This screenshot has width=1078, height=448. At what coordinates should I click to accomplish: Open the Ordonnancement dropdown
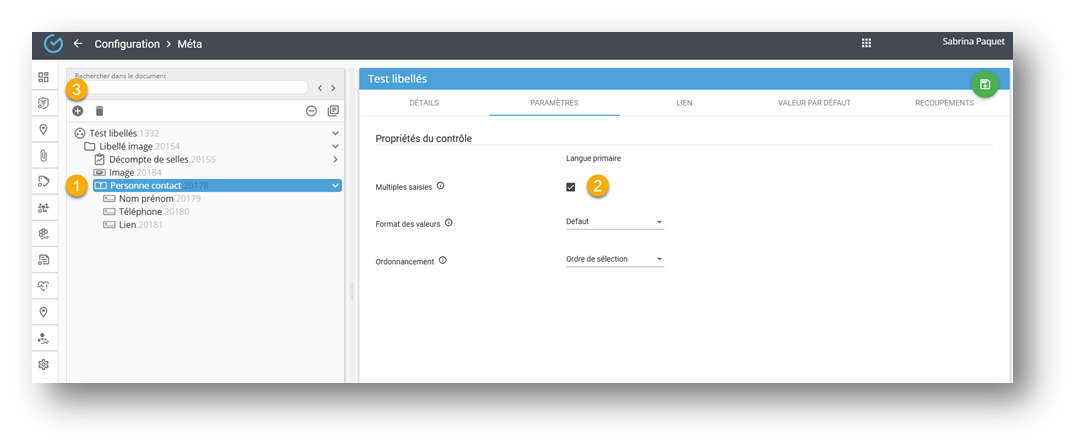(x=614, y=259)
